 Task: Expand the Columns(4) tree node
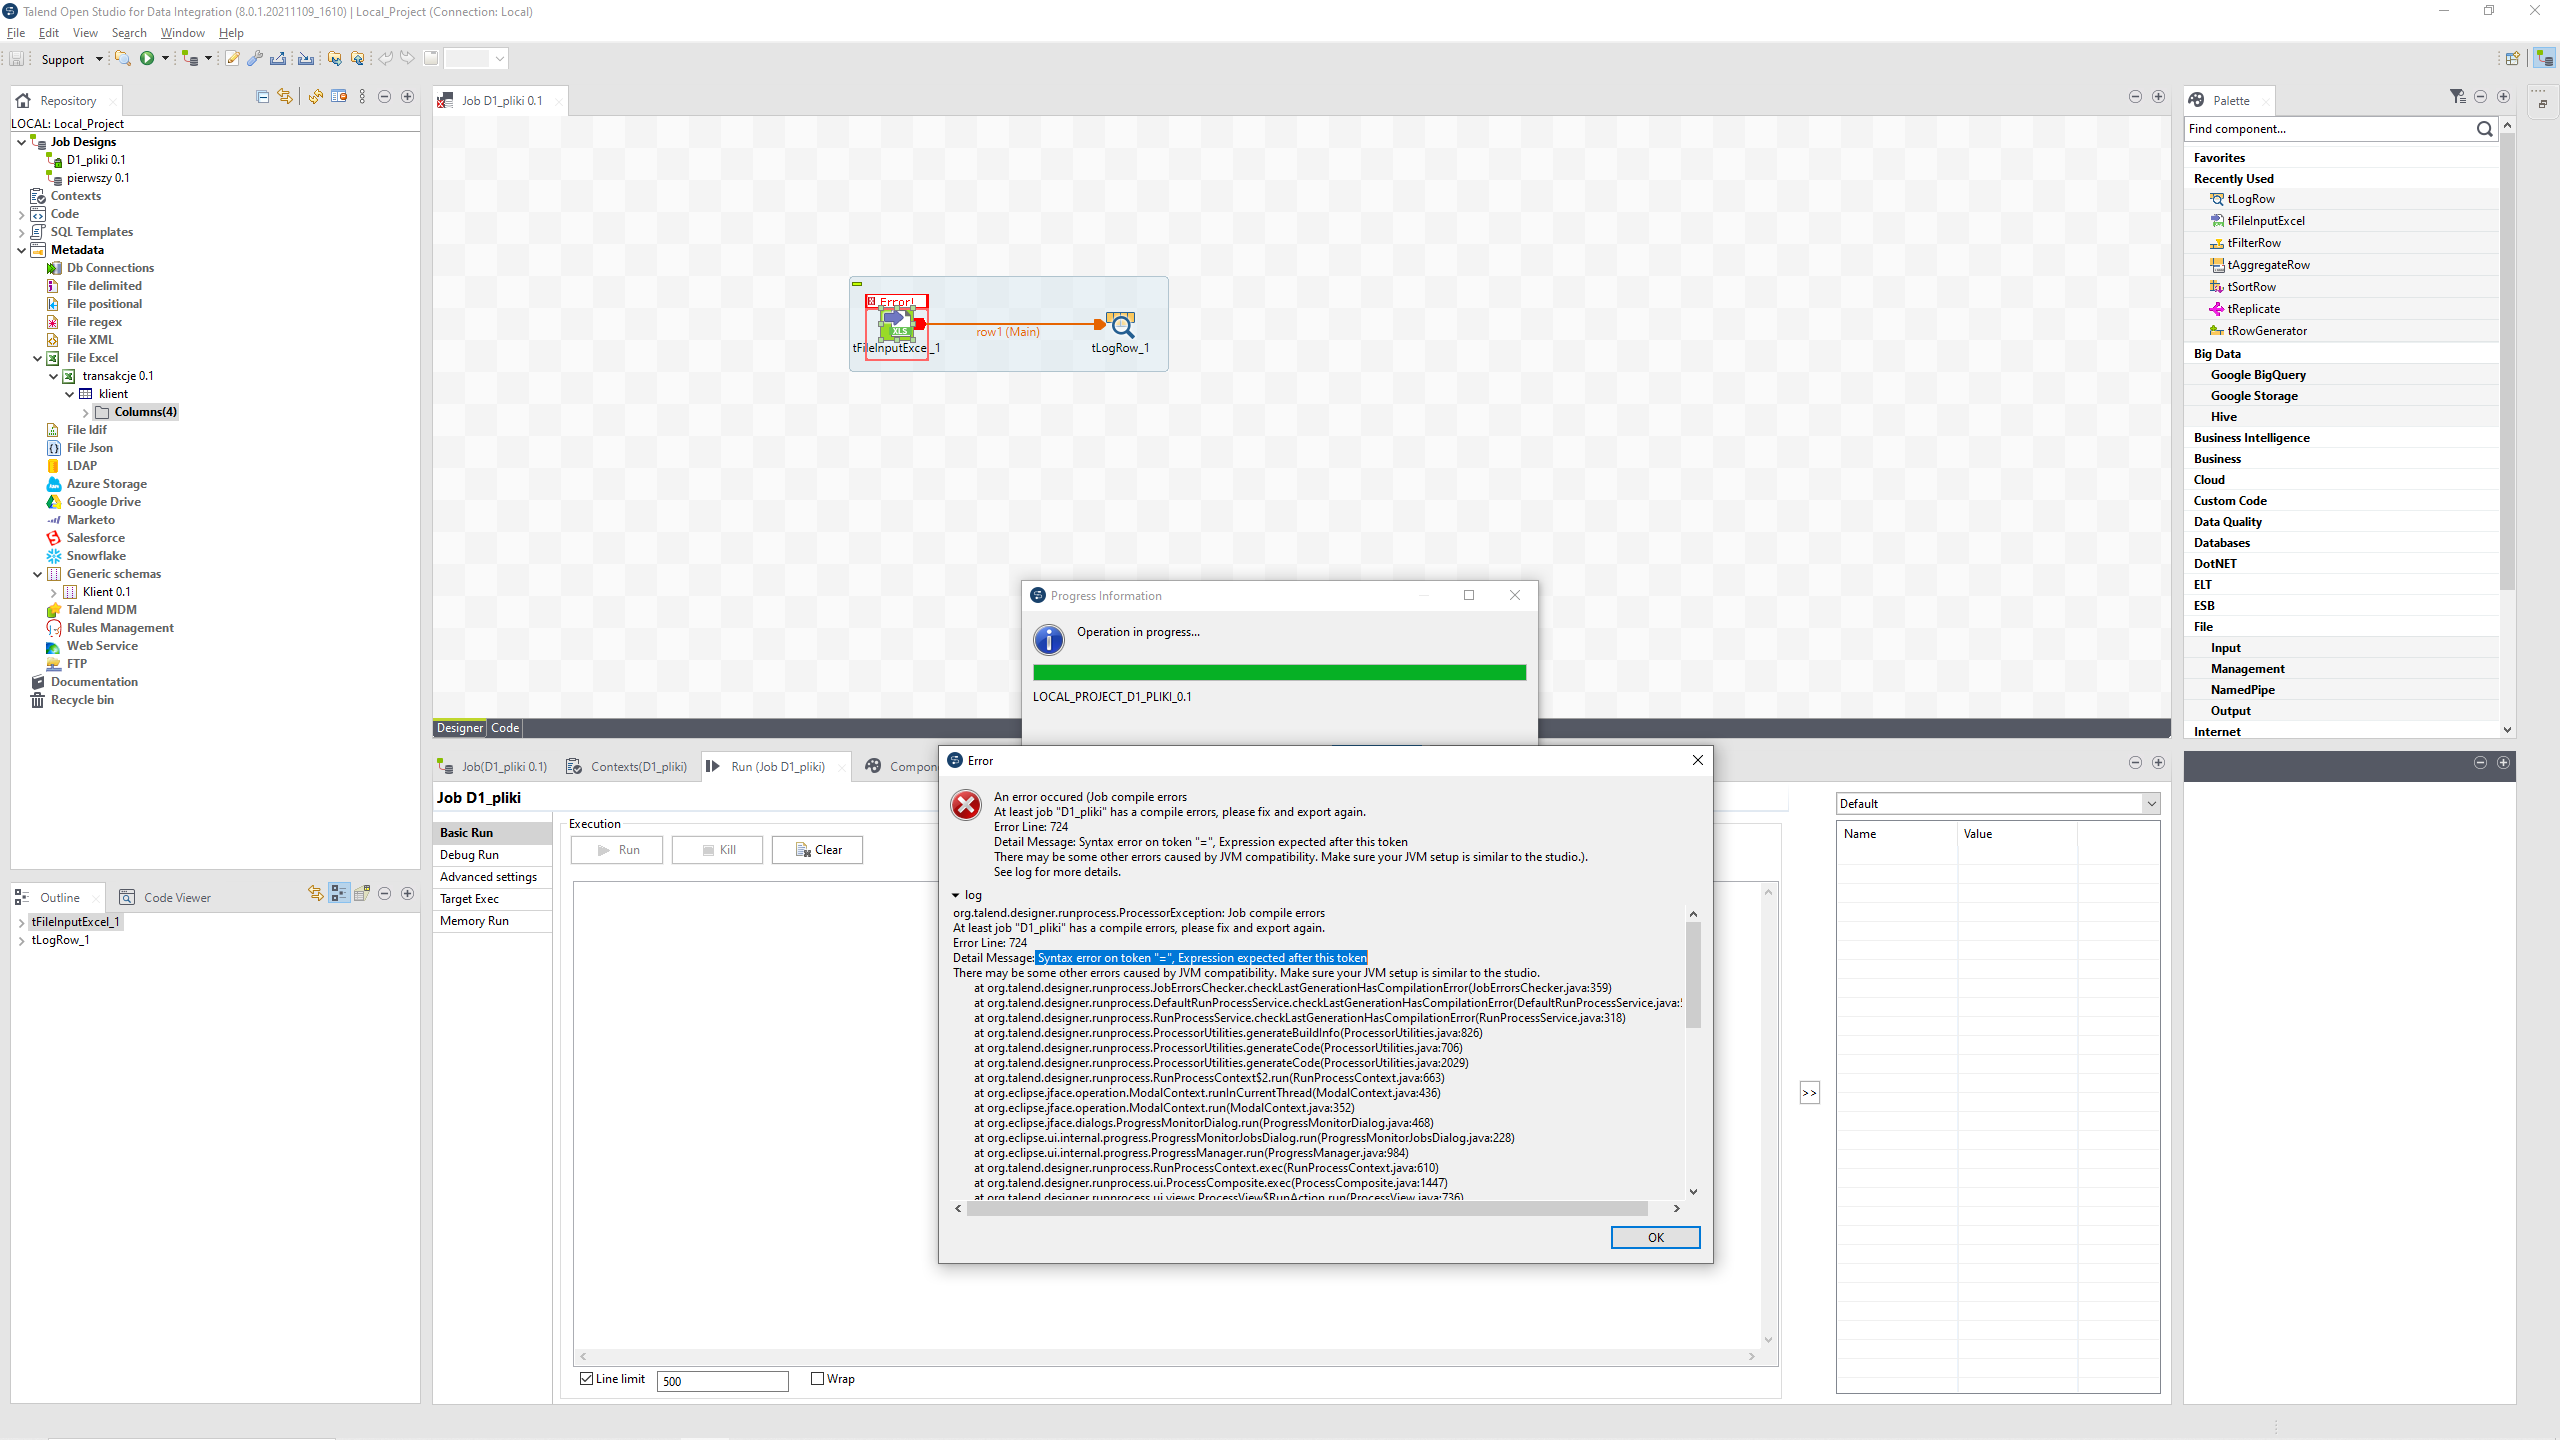(x=86, y=412)
